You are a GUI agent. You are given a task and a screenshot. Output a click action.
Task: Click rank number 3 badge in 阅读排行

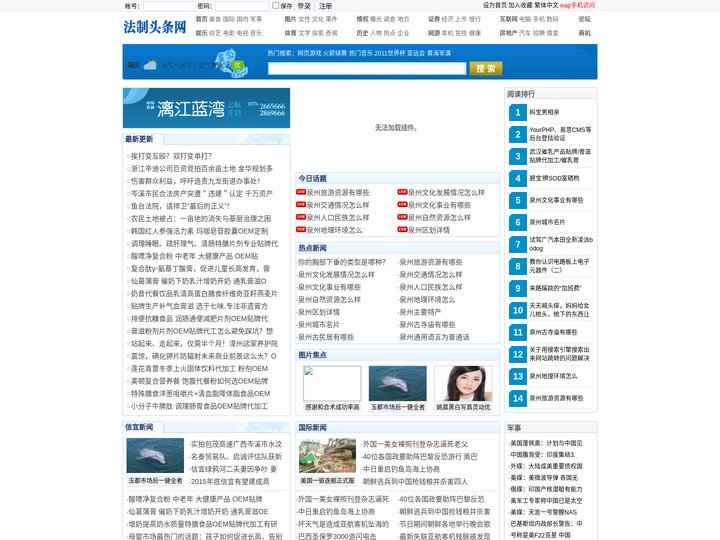[518, 157]
